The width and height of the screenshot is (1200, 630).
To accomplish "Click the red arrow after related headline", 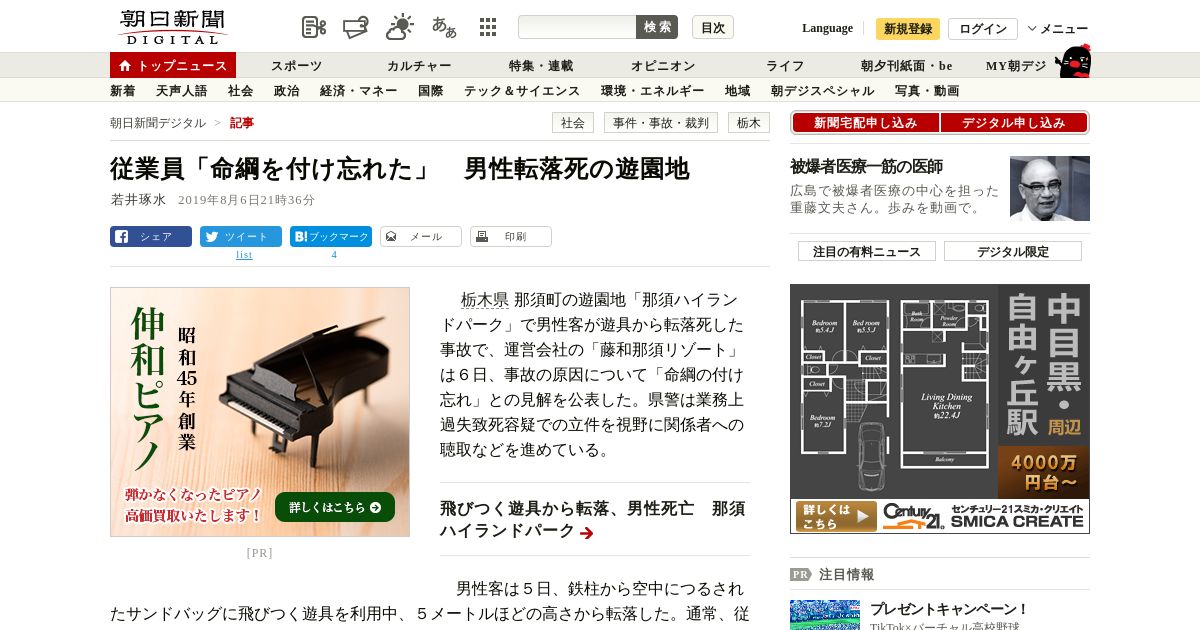I will (587, 533).
